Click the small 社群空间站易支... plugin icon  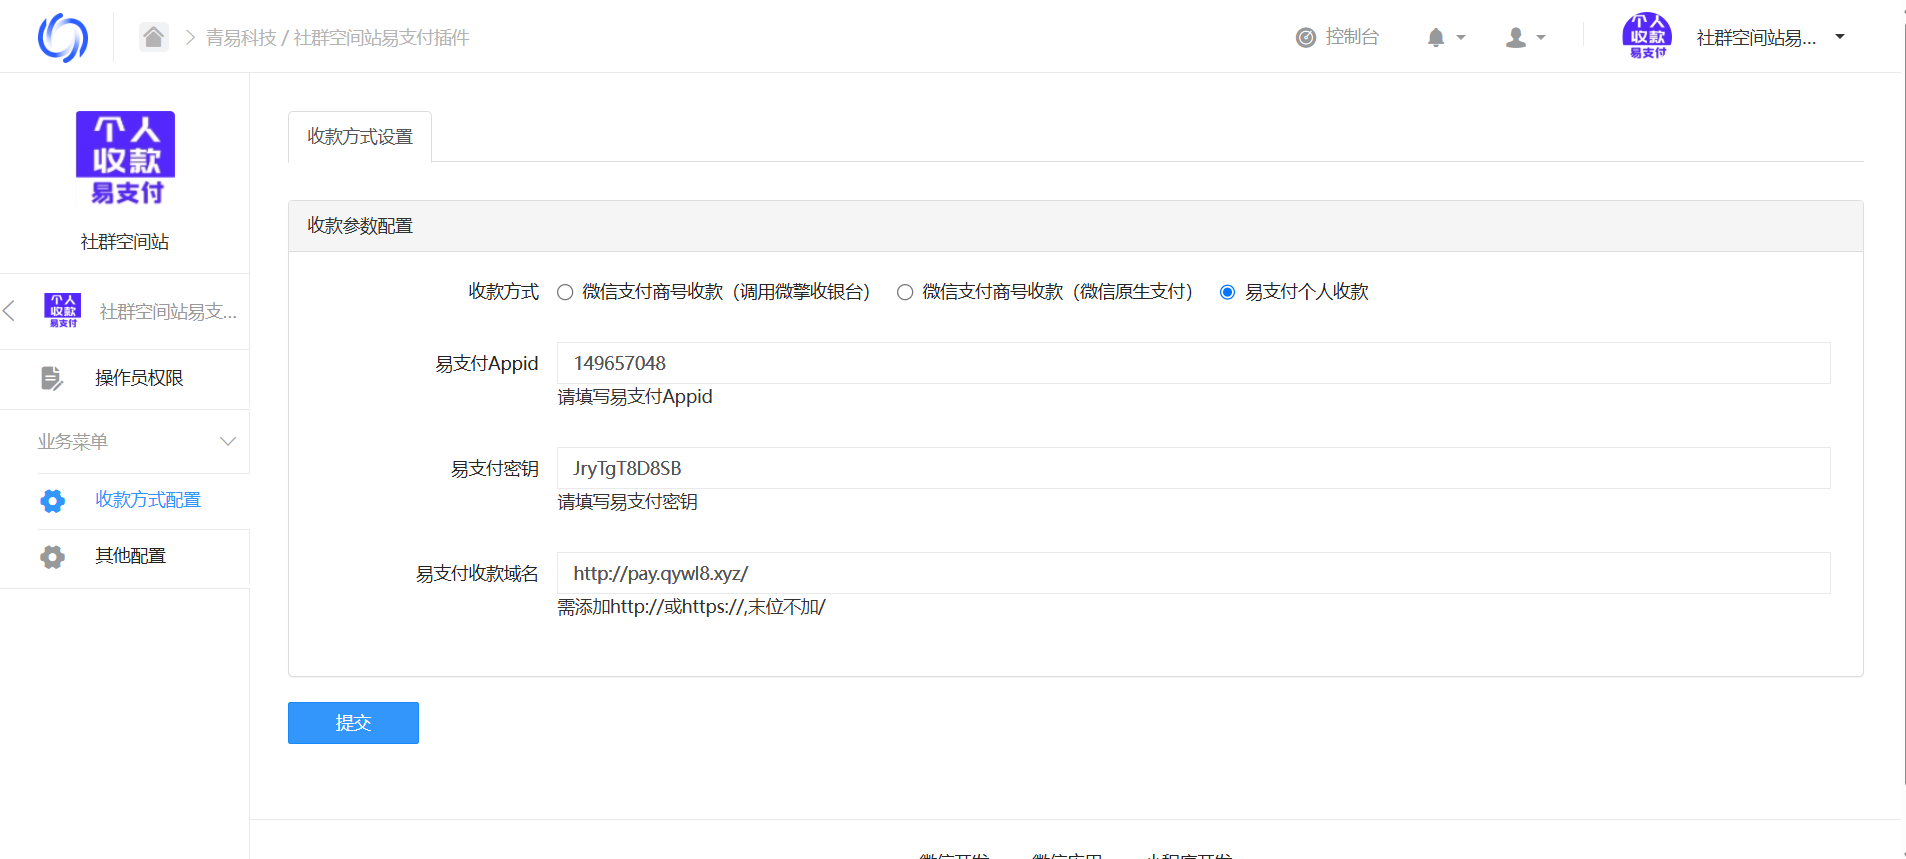click(63, 311)
